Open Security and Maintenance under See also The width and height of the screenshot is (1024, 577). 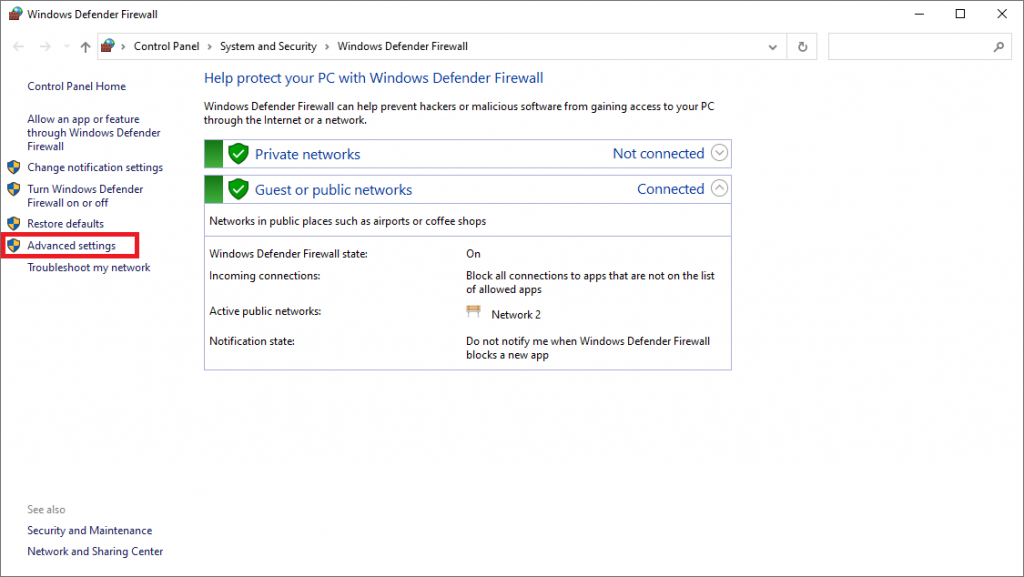[89, 530]
